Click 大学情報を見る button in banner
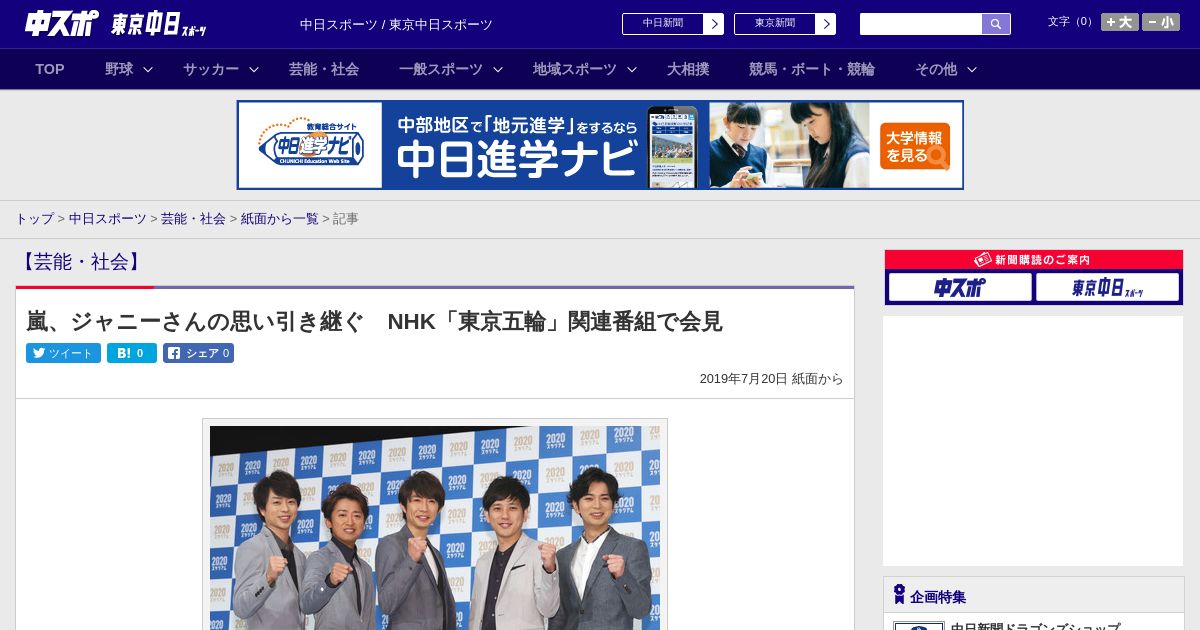The height and width of the screenshot is (630, 1200). (914, 146)
